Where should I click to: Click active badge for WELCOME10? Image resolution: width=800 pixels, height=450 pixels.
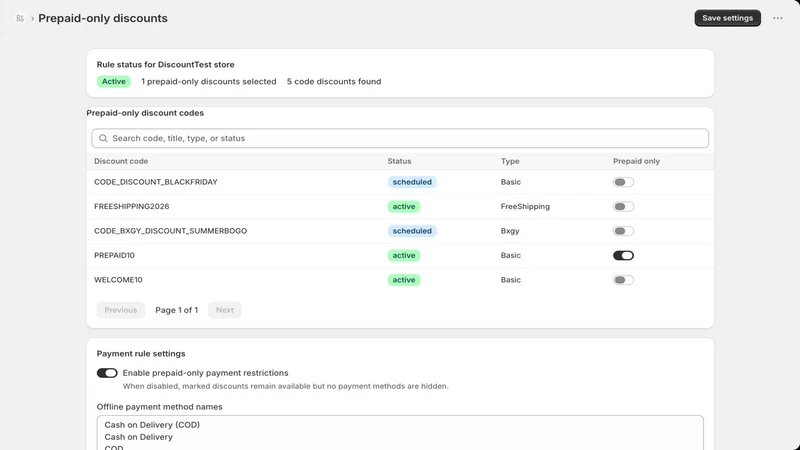point(404,280)
